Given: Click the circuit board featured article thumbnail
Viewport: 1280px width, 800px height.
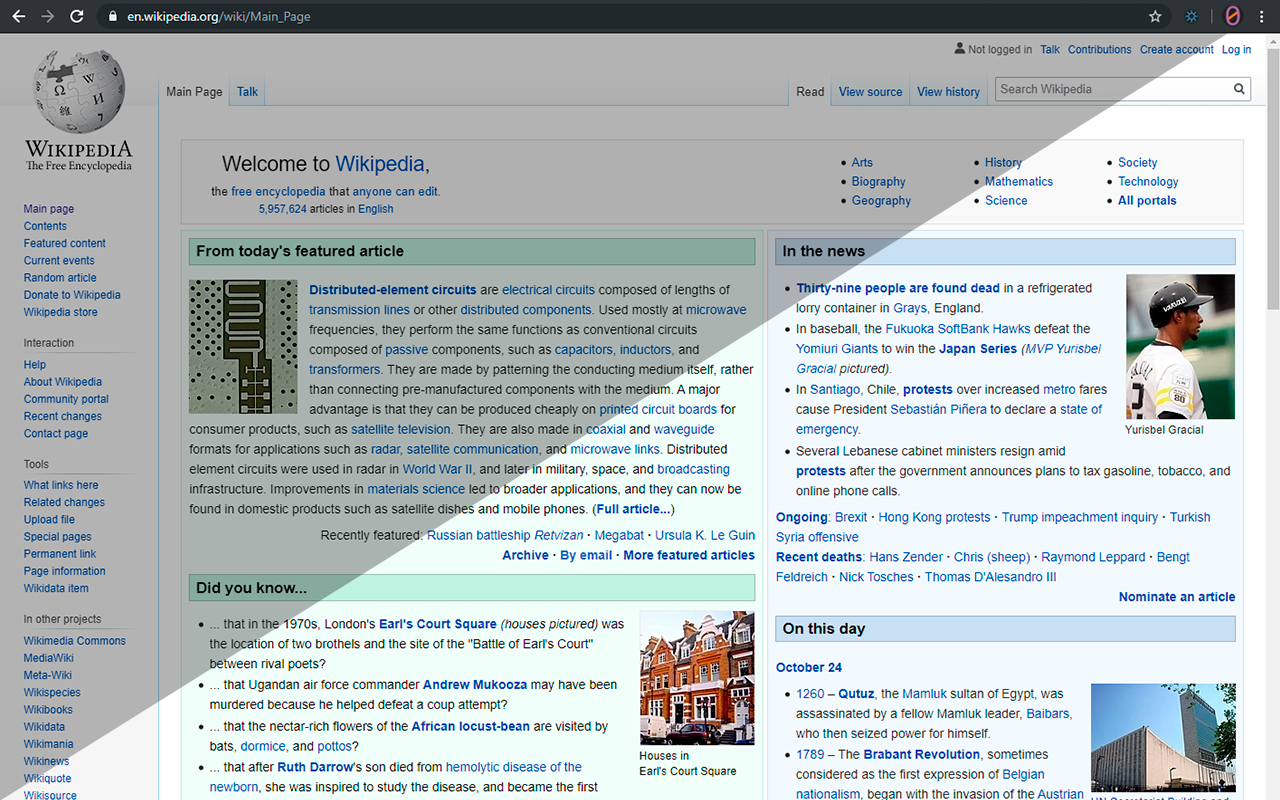Looking at the screenshot, I should click(x=243, y=346).
